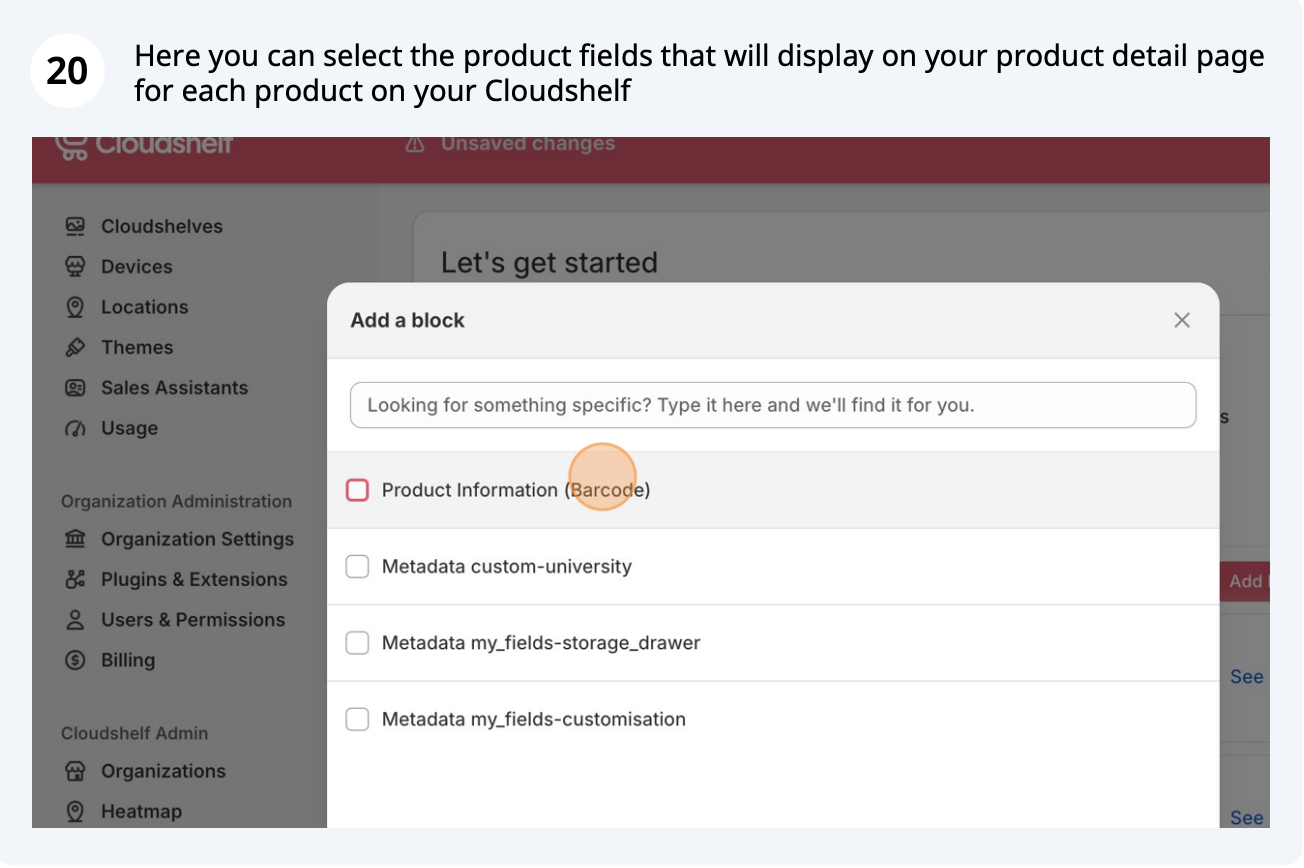Viewport: 1304px width, 868px height.
Task: Close the Add a block dialog
Action: [x=1182, y=320]
